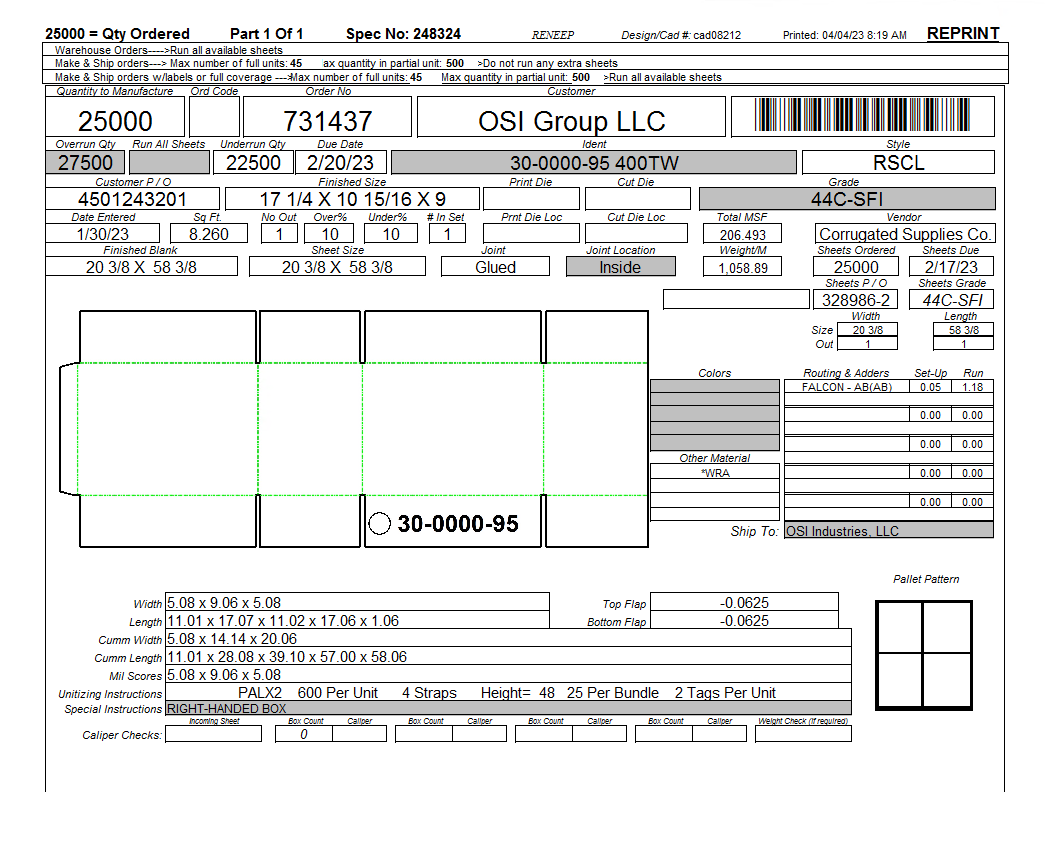Click the Incoming Sheet caliper box
Image resolution: width=1060 pixels, height=854 pixels.
pyautogui.click(x=213, y=734)
